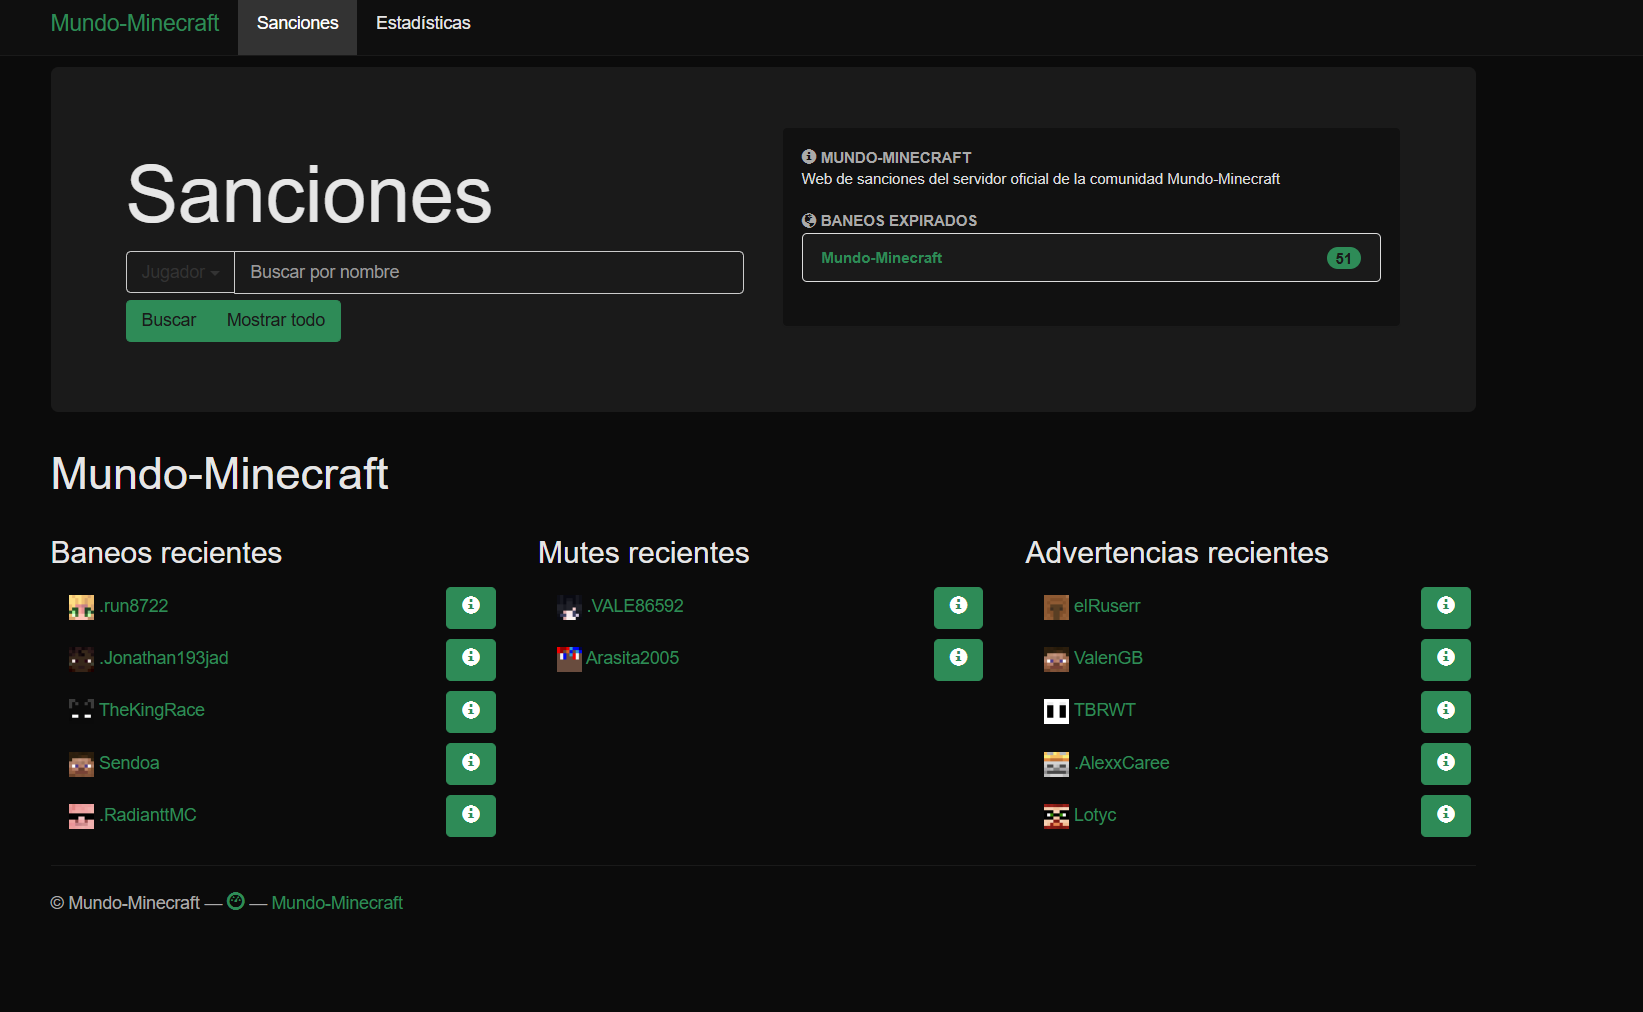Select the Sanciones navigation tab
This screenshot has height=1012, width=1643.
pos(297,23)
